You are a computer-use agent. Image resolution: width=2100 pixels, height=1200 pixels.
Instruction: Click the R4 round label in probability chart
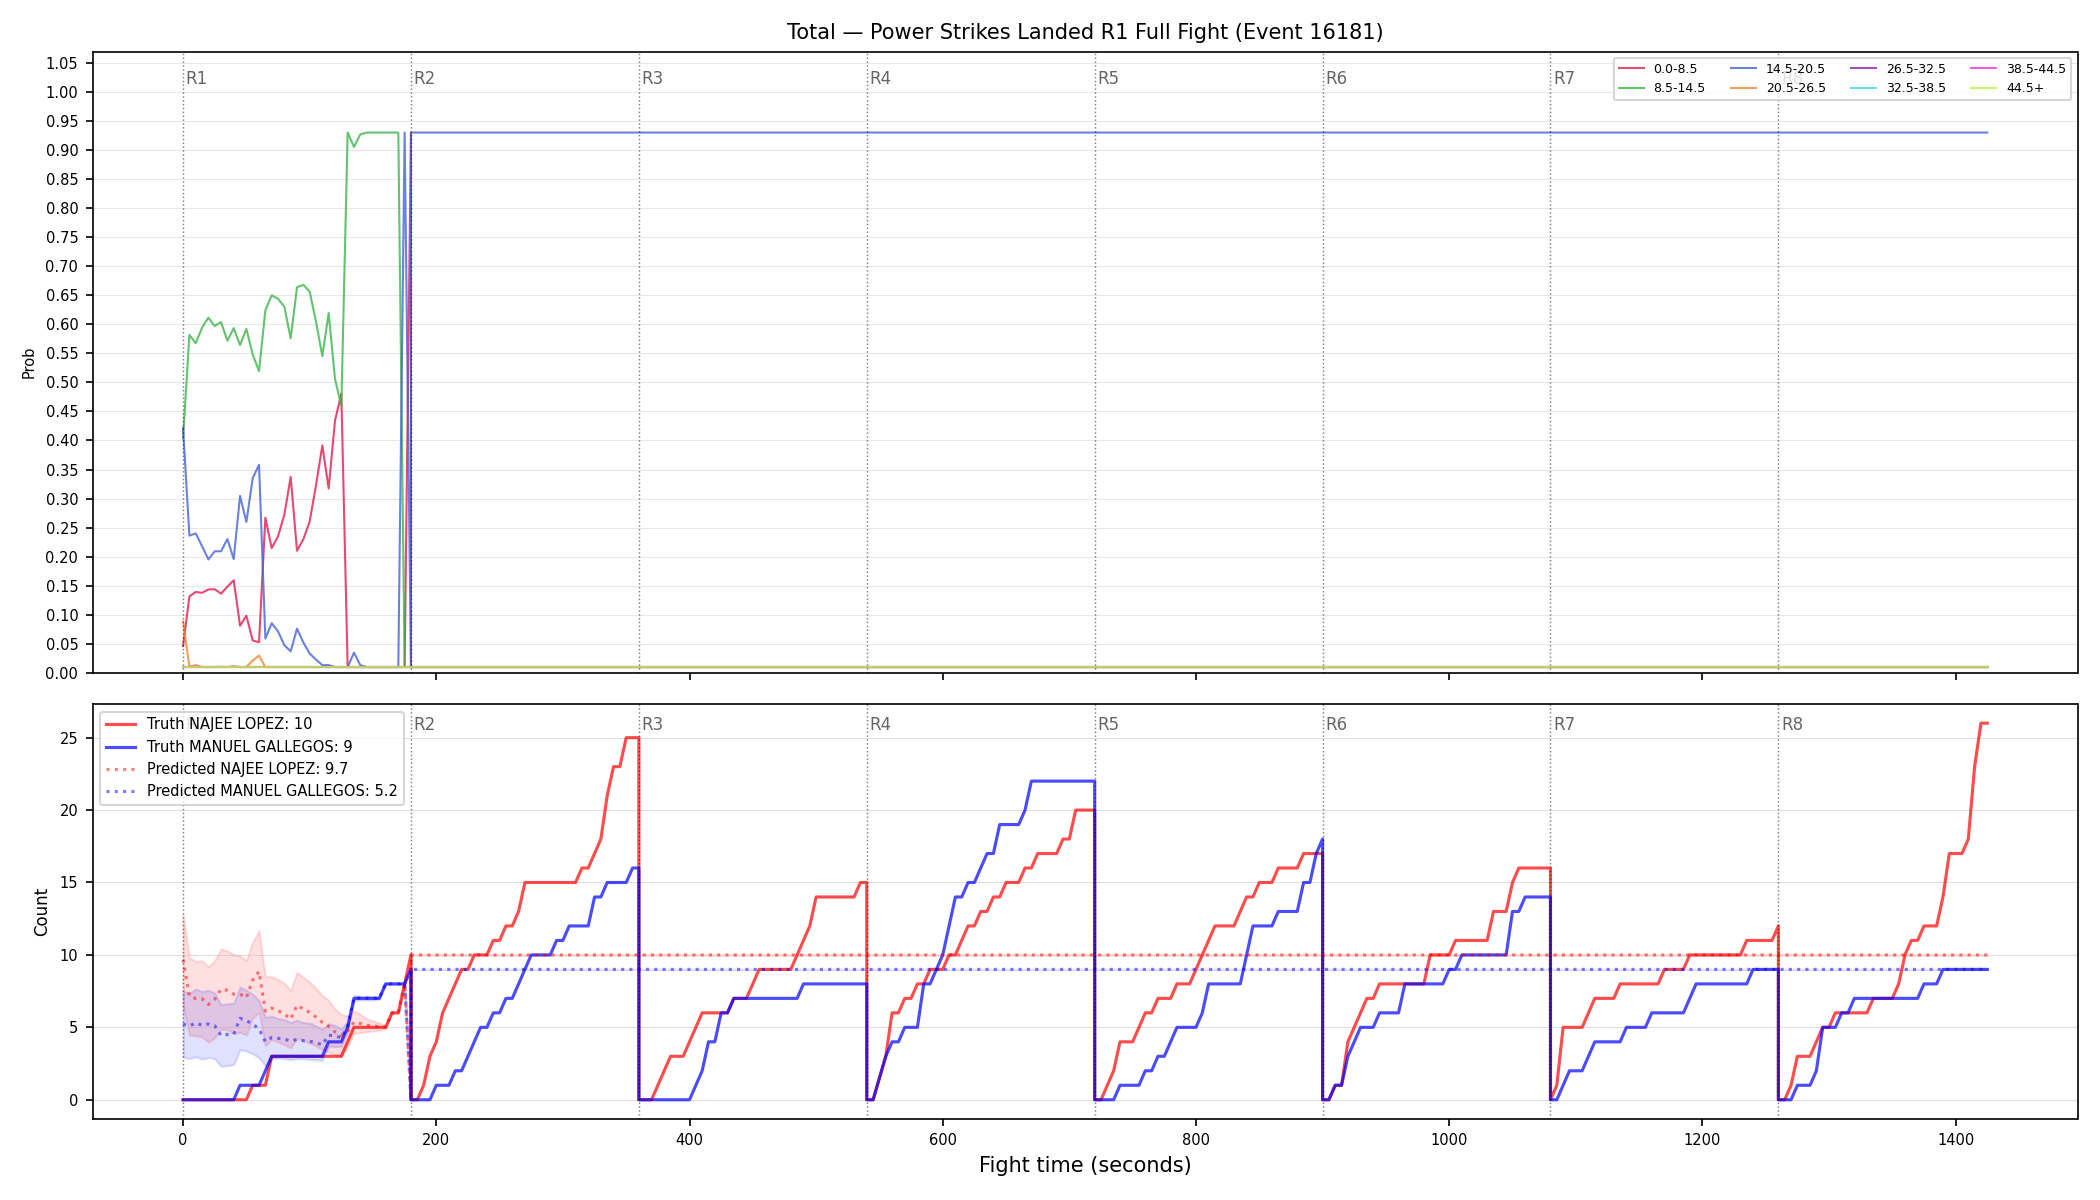[880, 78]
